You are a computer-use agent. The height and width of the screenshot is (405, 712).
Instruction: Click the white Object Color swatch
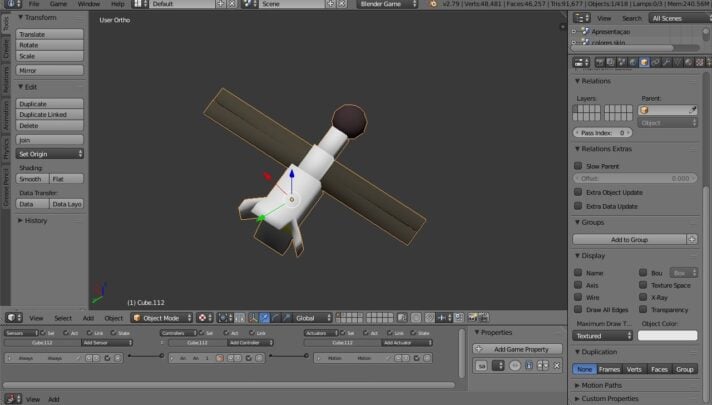point(667,336)
